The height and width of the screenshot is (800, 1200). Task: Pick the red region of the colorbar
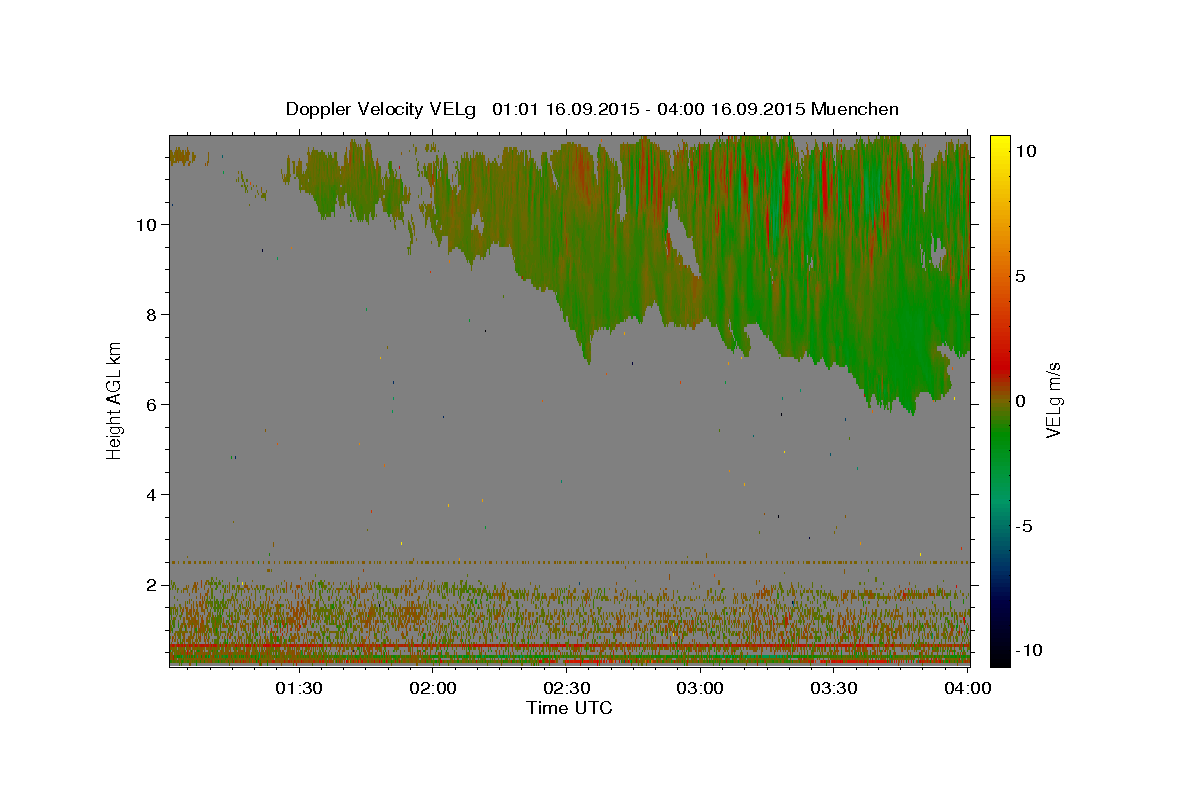click(x=999, y=365)
